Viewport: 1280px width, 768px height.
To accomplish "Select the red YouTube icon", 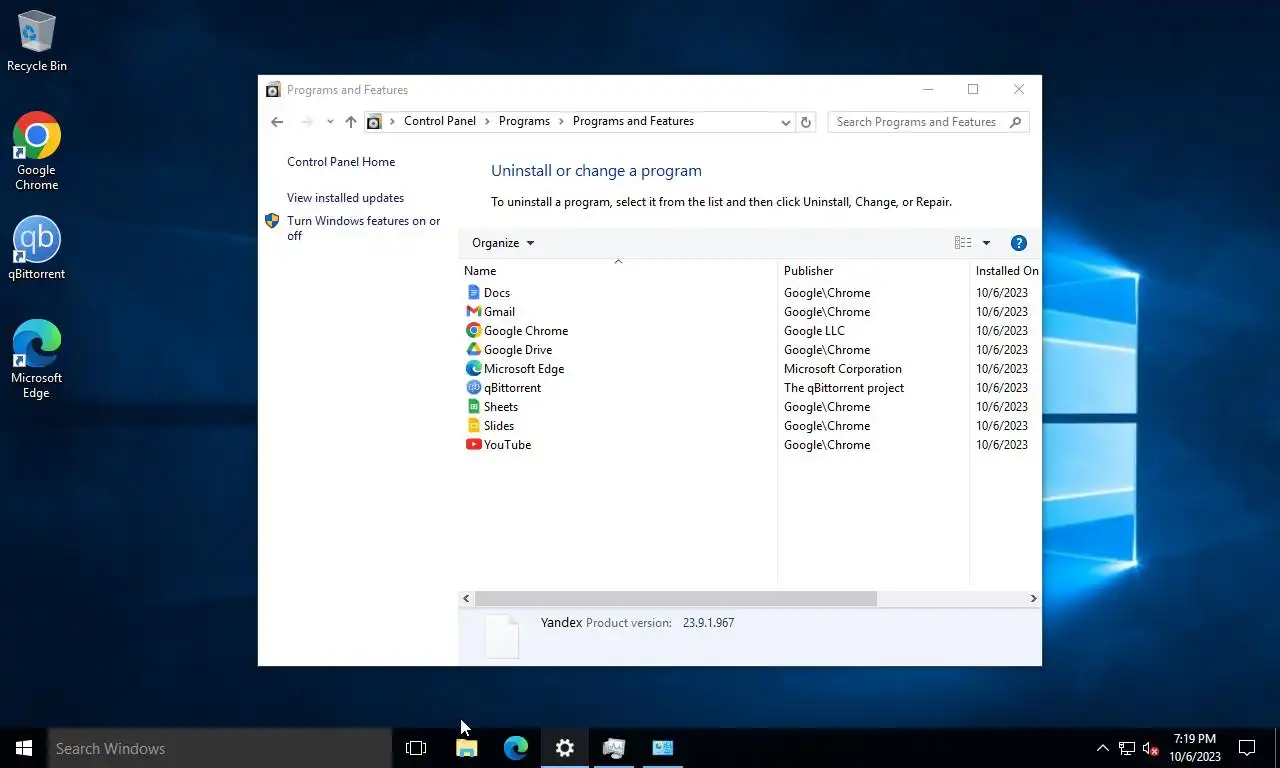I will pos(474,444).
